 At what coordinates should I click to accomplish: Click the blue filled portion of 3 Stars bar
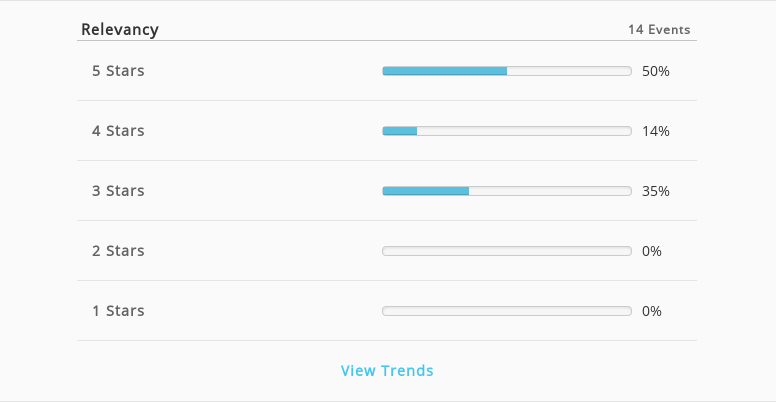tap(426, 191)
